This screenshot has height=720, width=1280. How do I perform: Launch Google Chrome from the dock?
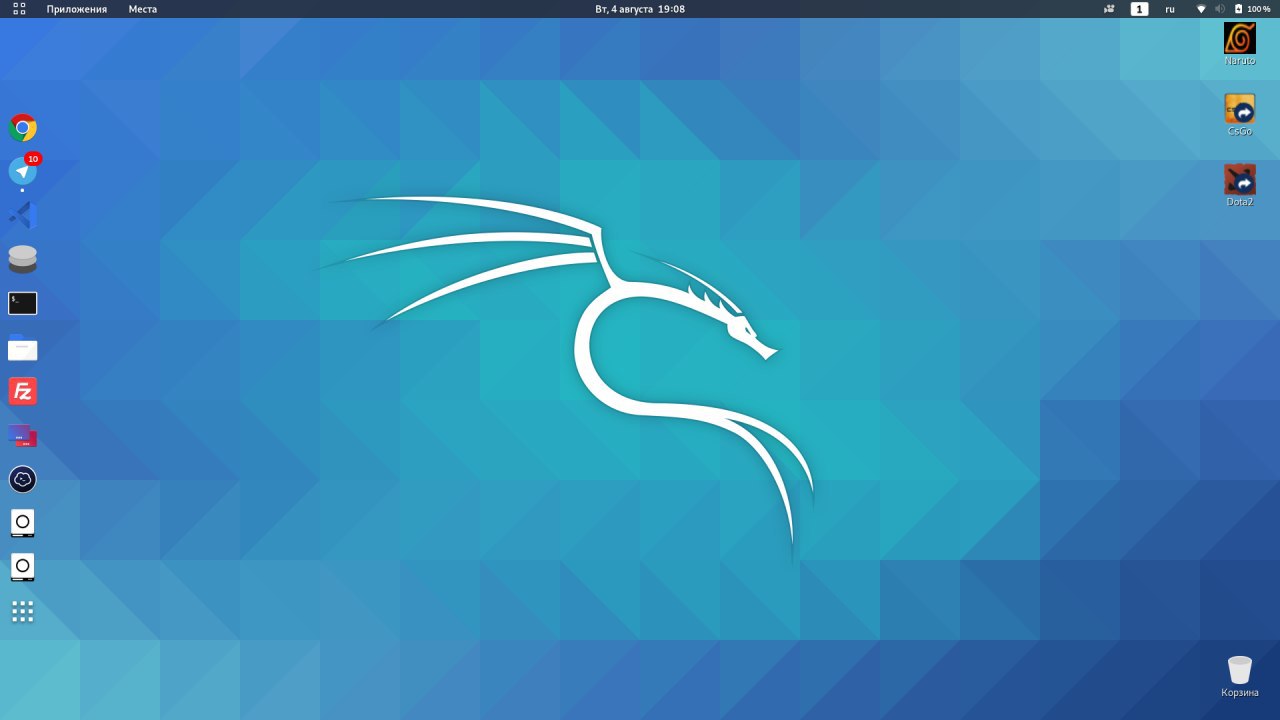pos(23,128)
